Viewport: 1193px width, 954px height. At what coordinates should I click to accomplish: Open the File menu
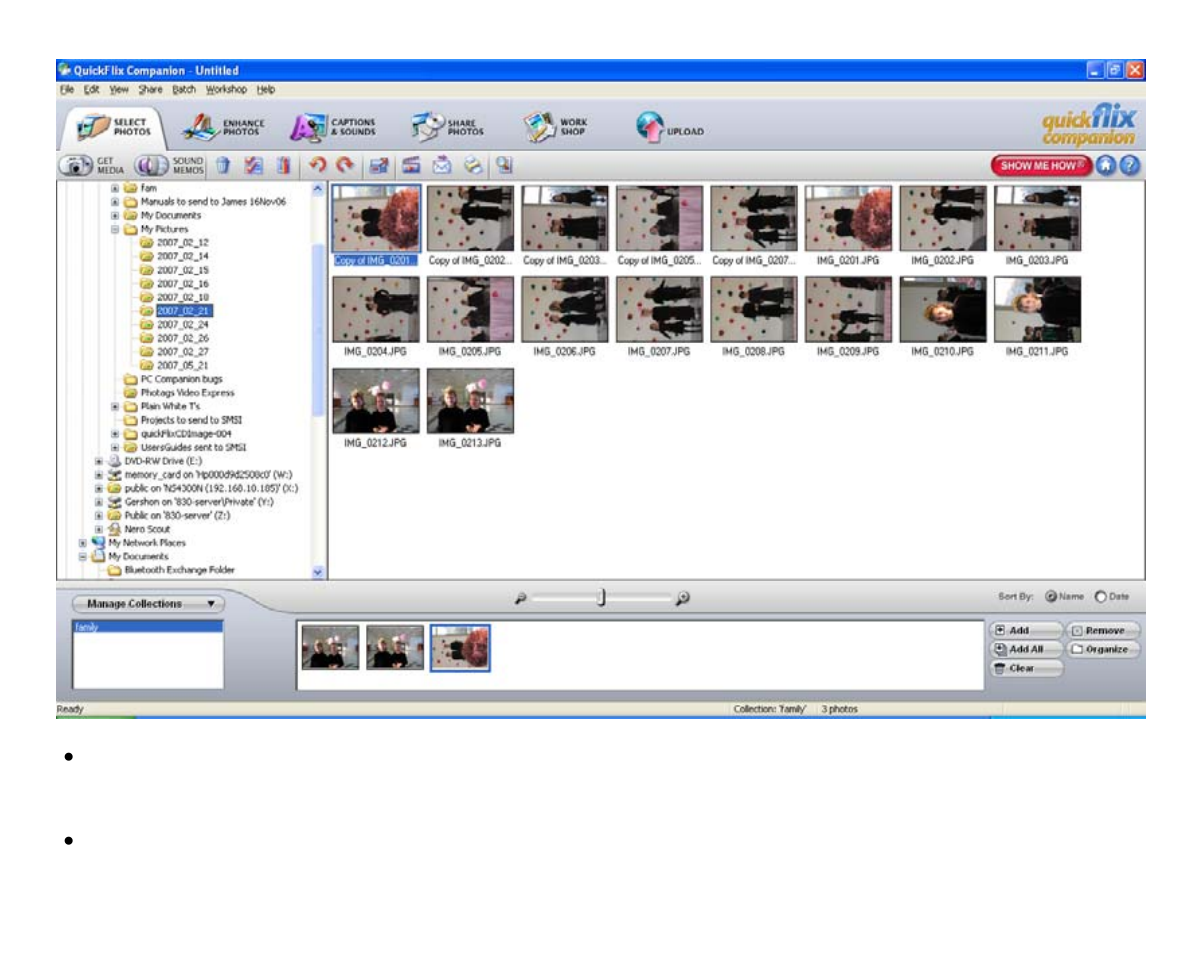pyautogui.click(x=67, y=90)
